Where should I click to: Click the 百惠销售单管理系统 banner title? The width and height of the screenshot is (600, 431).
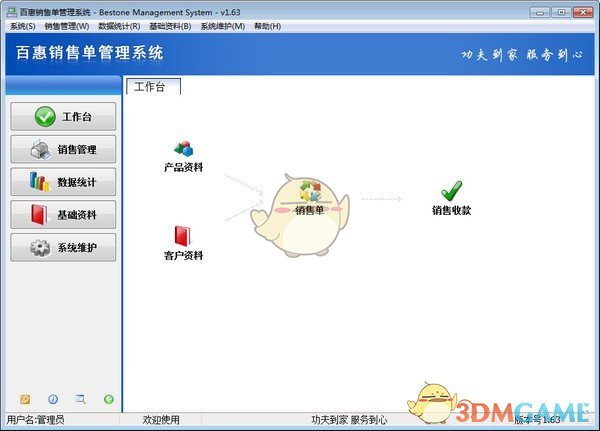point(90,53)
